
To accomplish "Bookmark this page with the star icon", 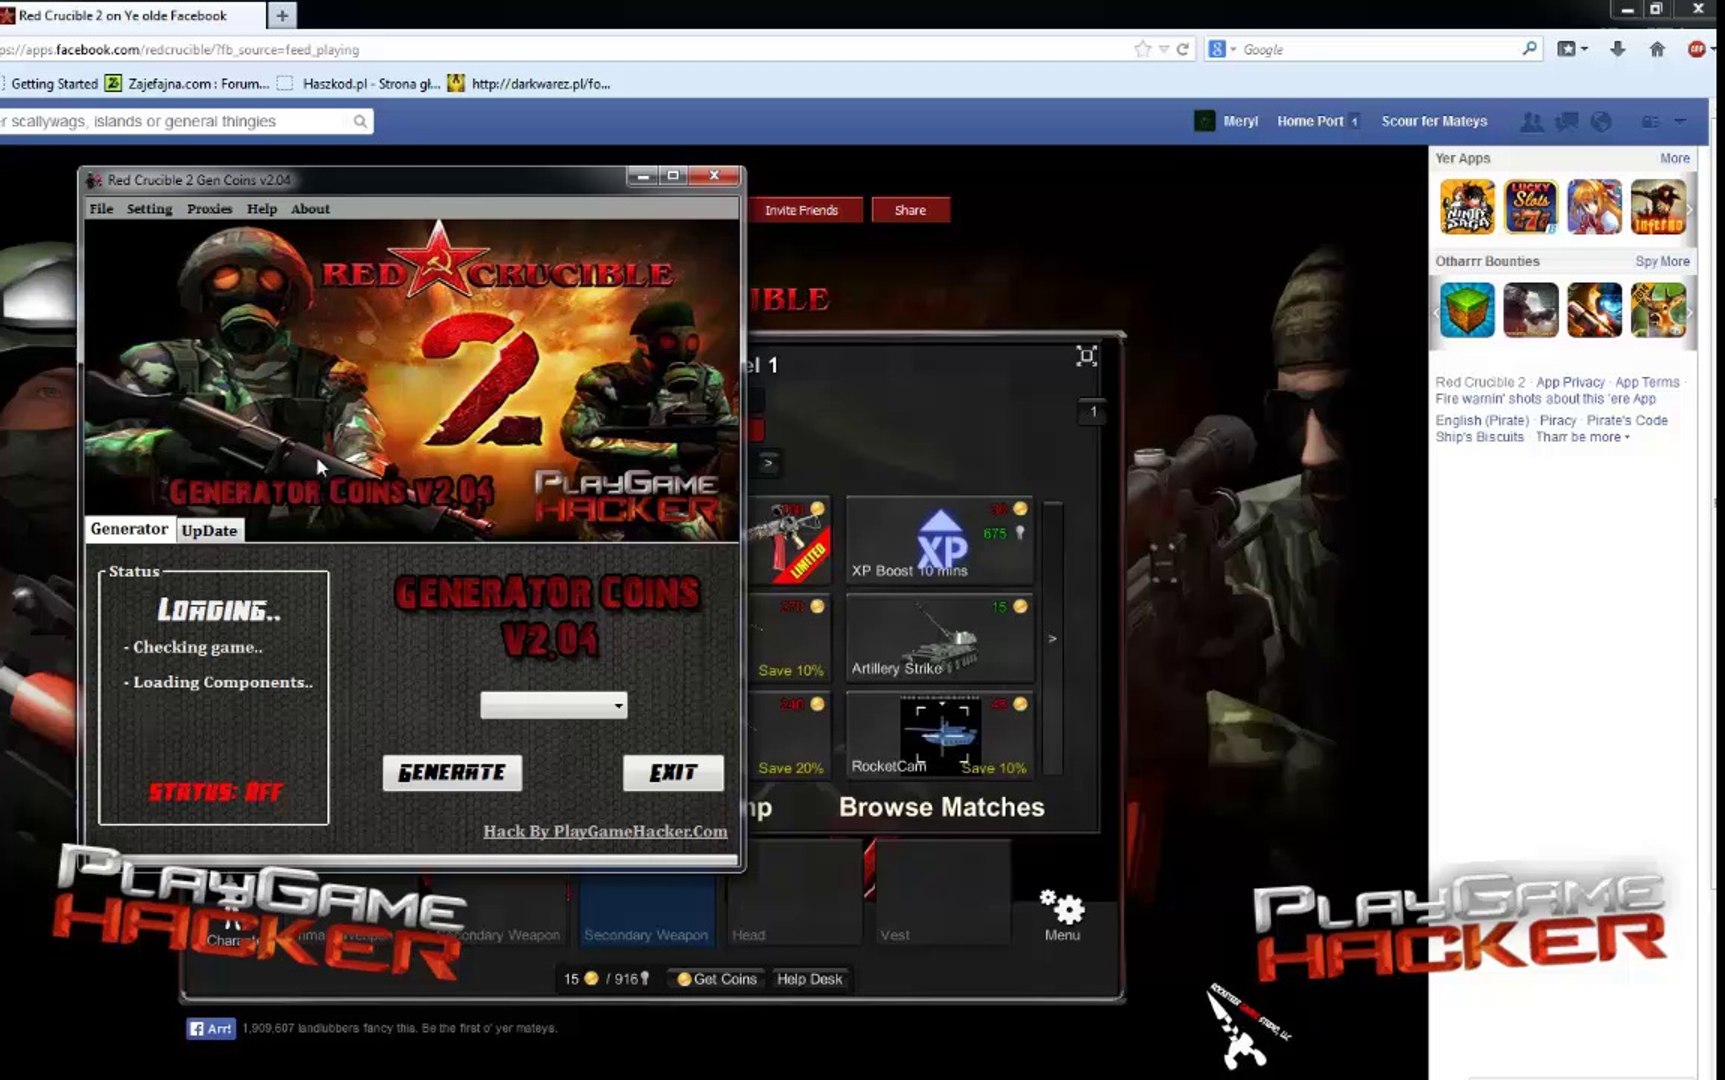I will click(1142, 49).
